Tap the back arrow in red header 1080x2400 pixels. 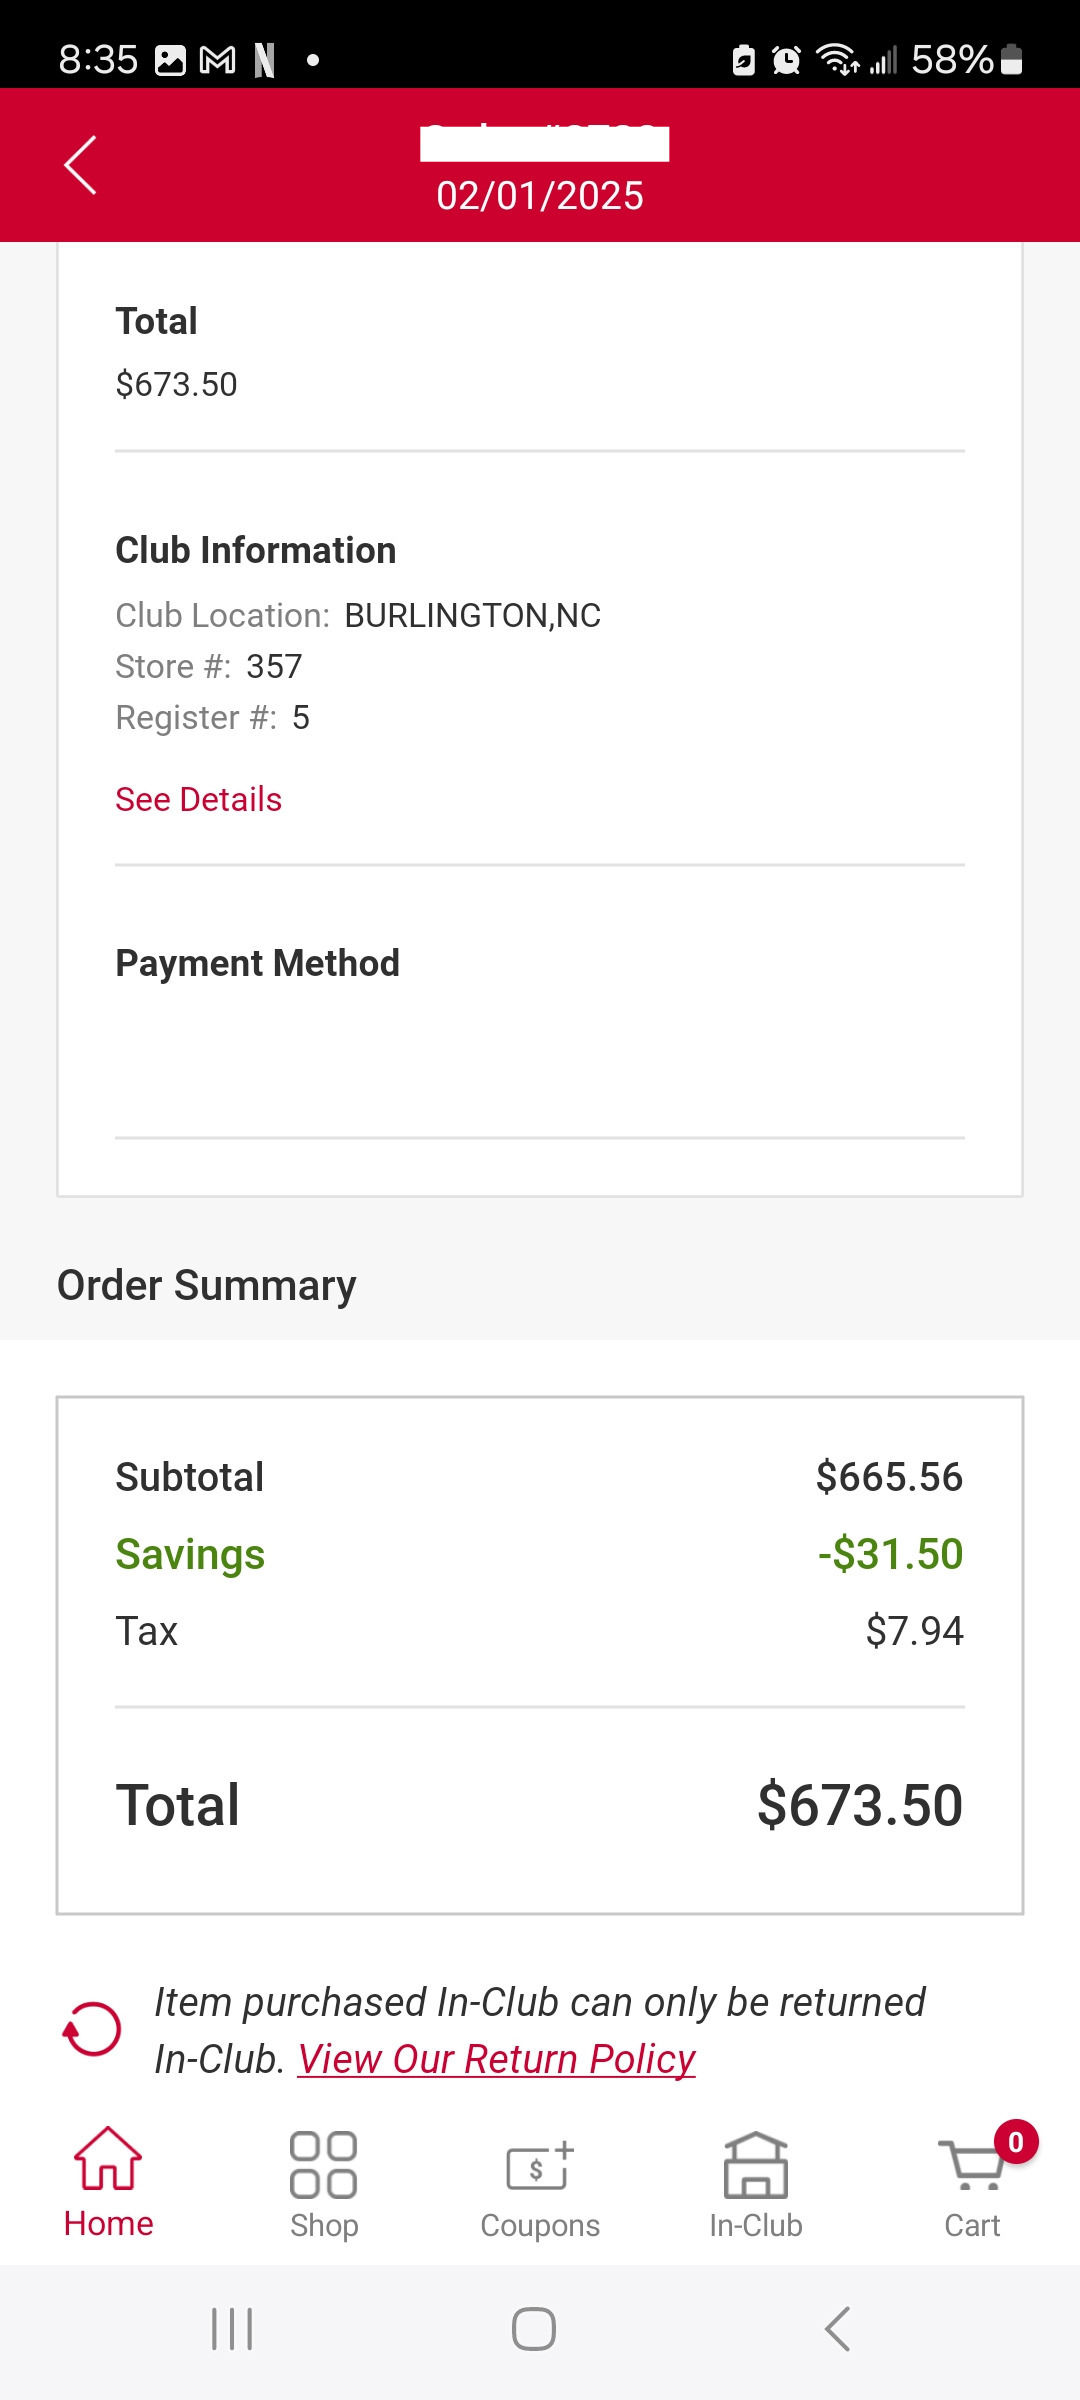coord(81,165)
